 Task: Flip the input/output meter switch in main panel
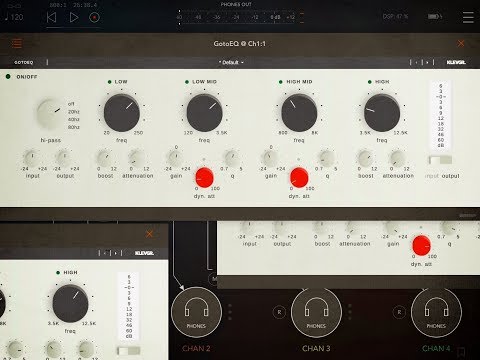440,160
